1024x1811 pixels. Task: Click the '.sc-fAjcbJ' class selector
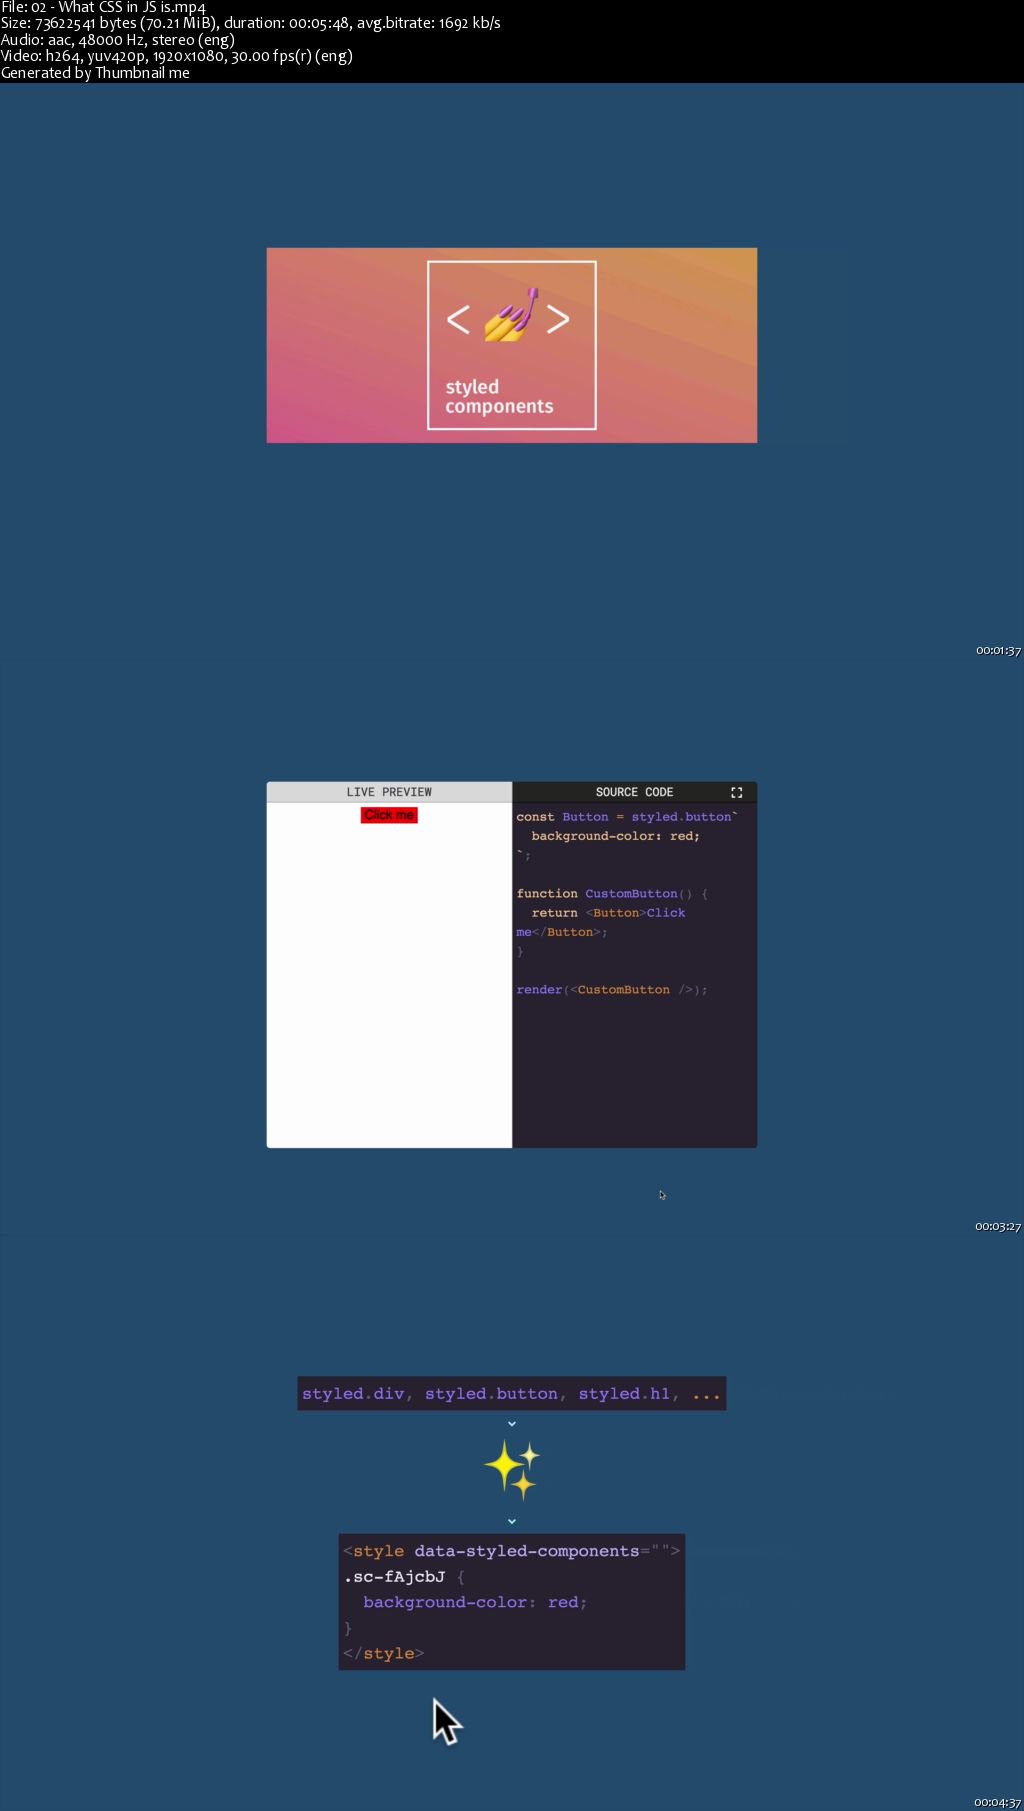tap(394, 1577)
